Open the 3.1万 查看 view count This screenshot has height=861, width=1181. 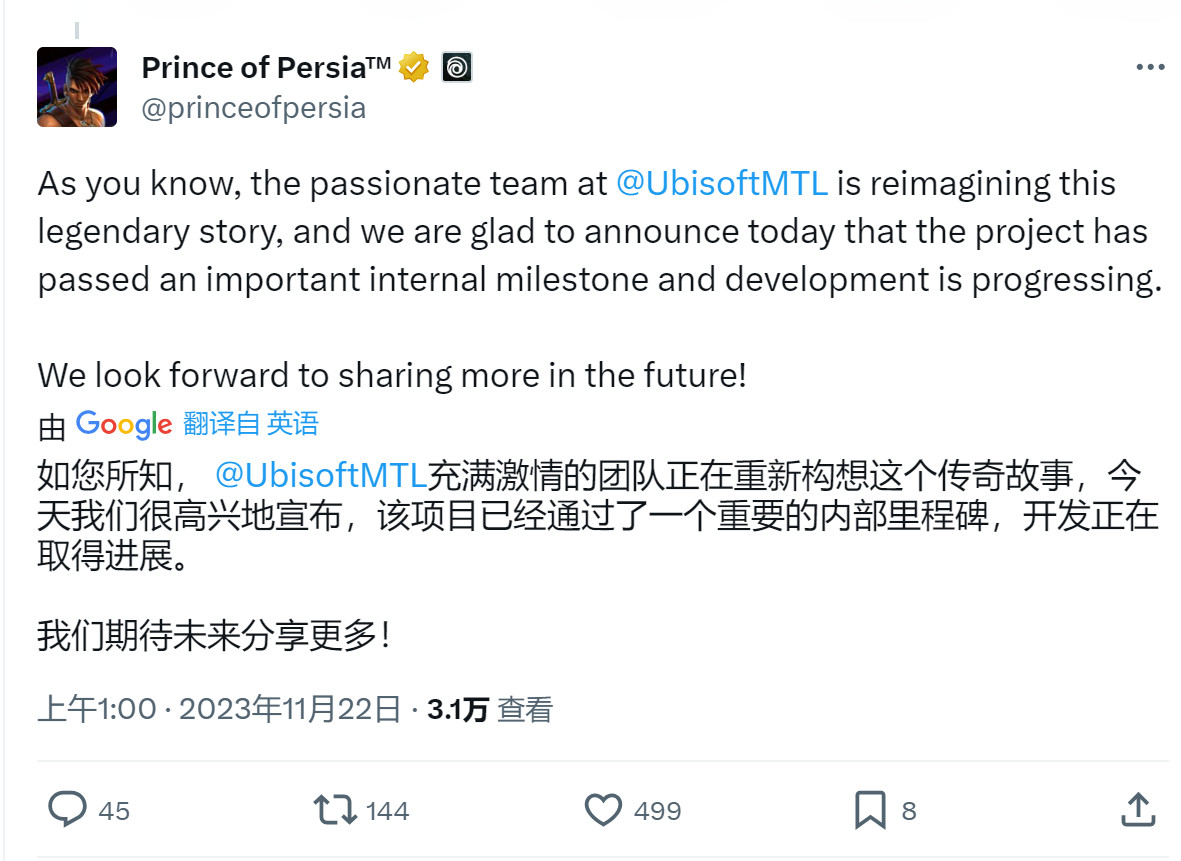point(490,710)
